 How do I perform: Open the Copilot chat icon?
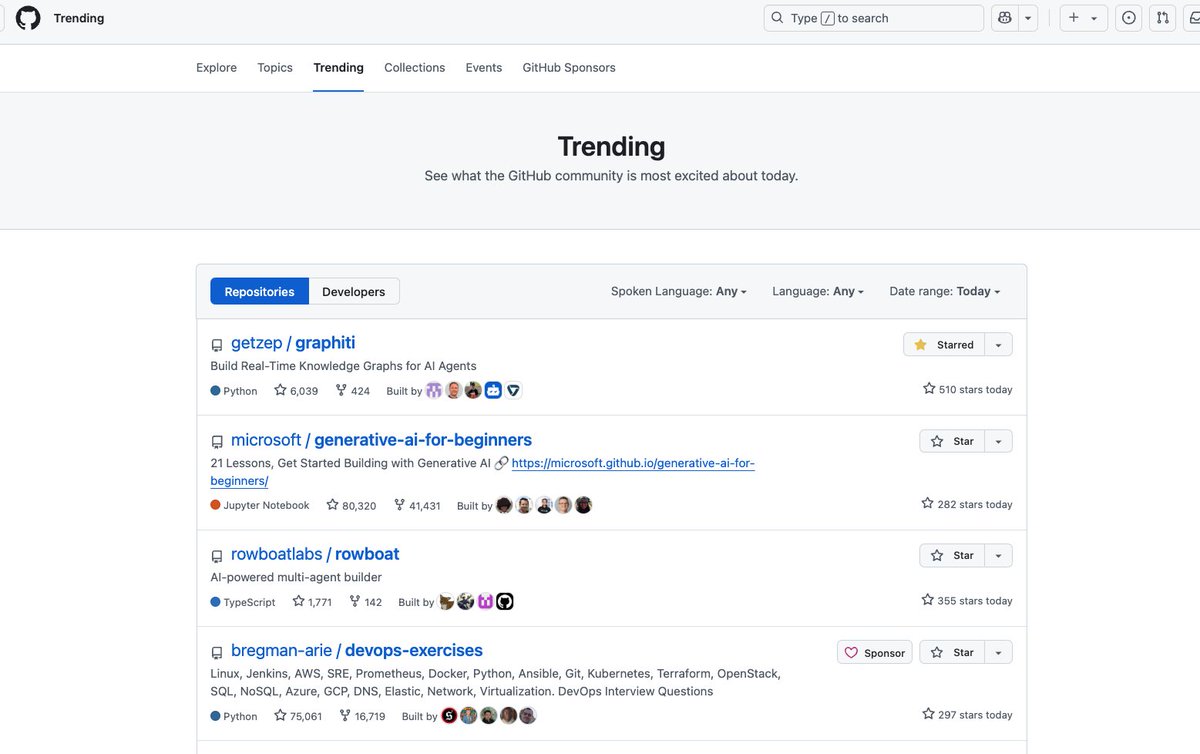(1004, 18)
